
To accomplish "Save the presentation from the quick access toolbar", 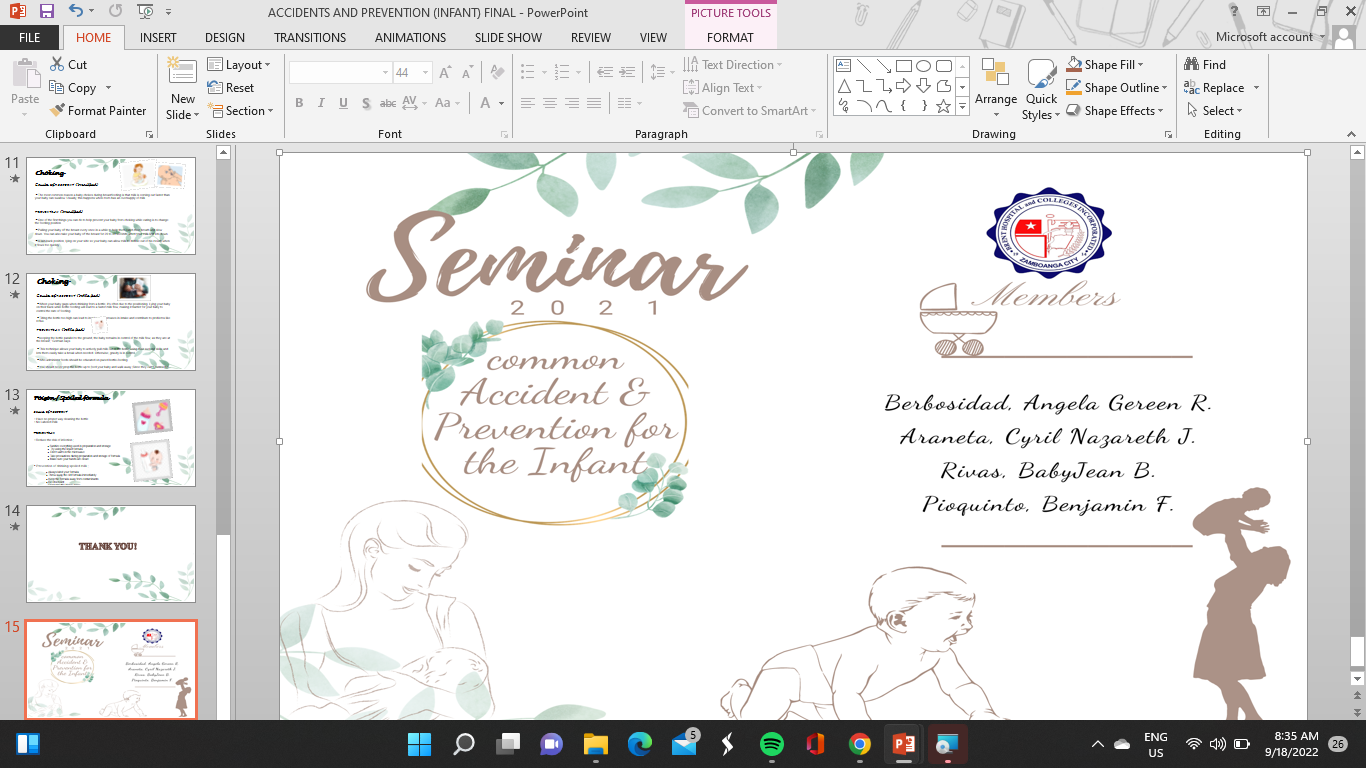I will click(x=47, y=12).
